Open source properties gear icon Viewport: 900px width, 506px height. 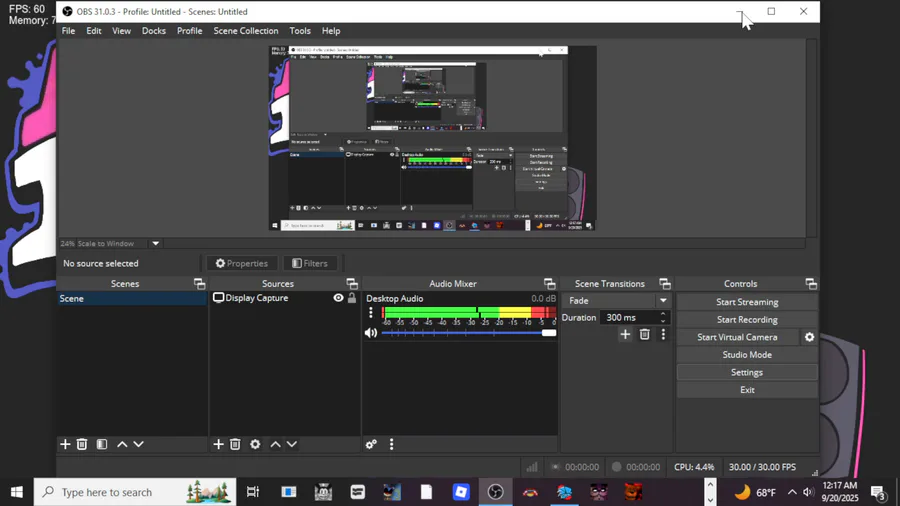(x=255, y=444)
